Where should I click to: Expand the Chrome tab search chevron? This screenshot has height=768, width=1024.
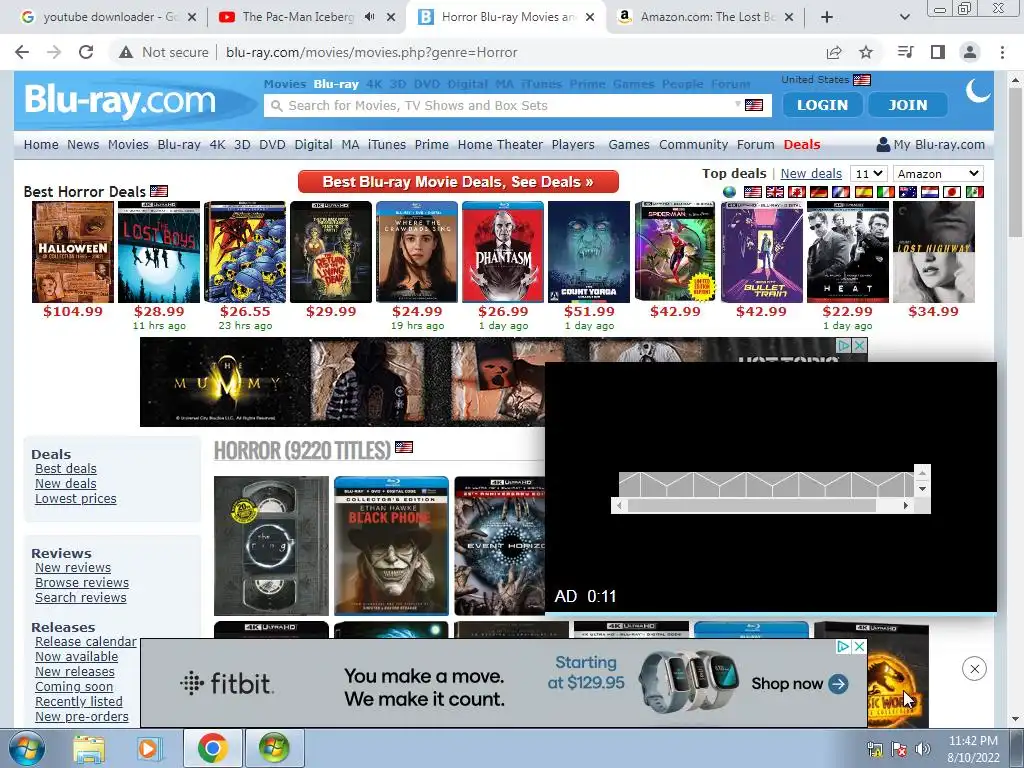tap(904, 18)
